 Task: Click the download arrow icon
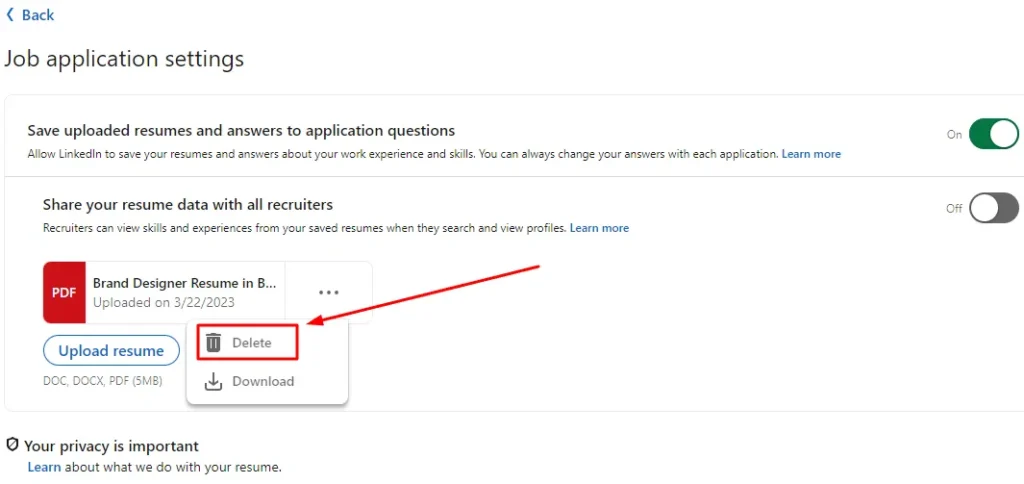point(213,381)
